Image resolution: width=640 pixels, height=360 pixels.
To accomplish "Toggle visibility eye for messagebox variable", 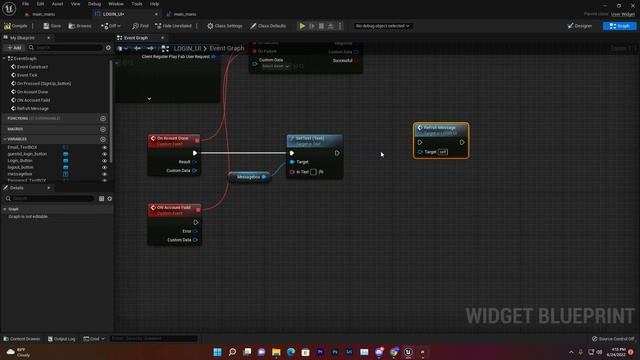I will tap(104, 174).
